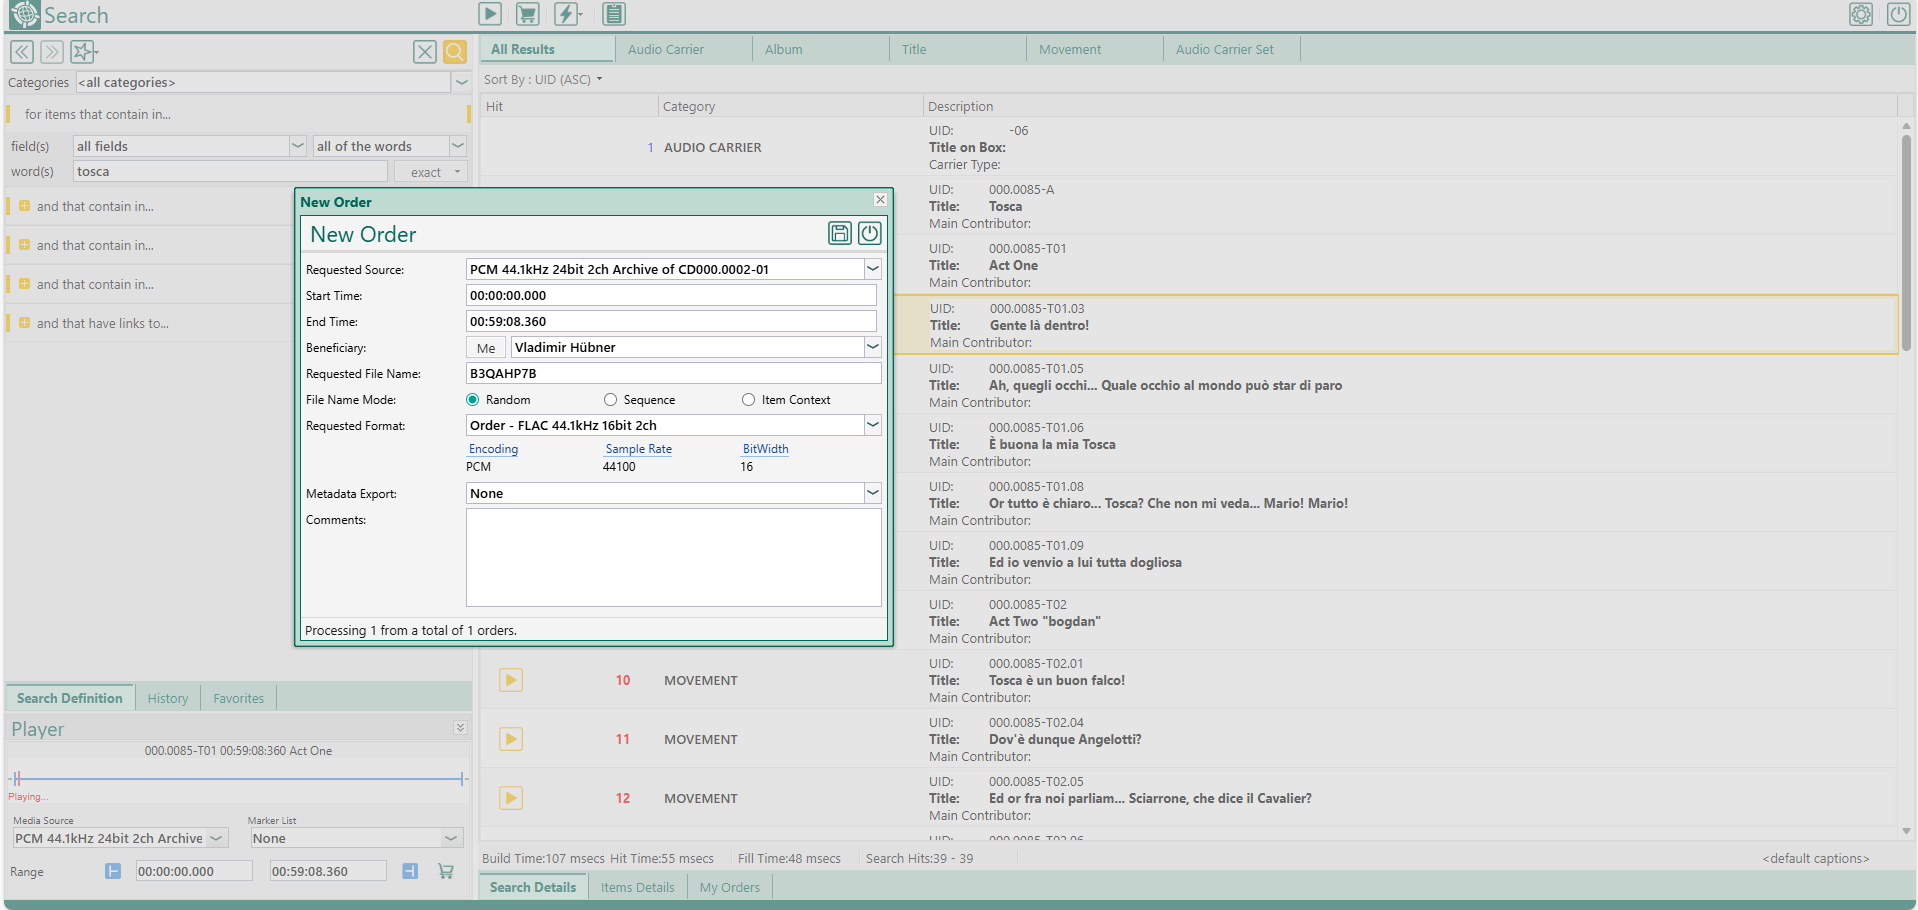This screenshot has width=1918, height=910.
Task: Select the Random file name mode
Action: [x=473, y=400]
